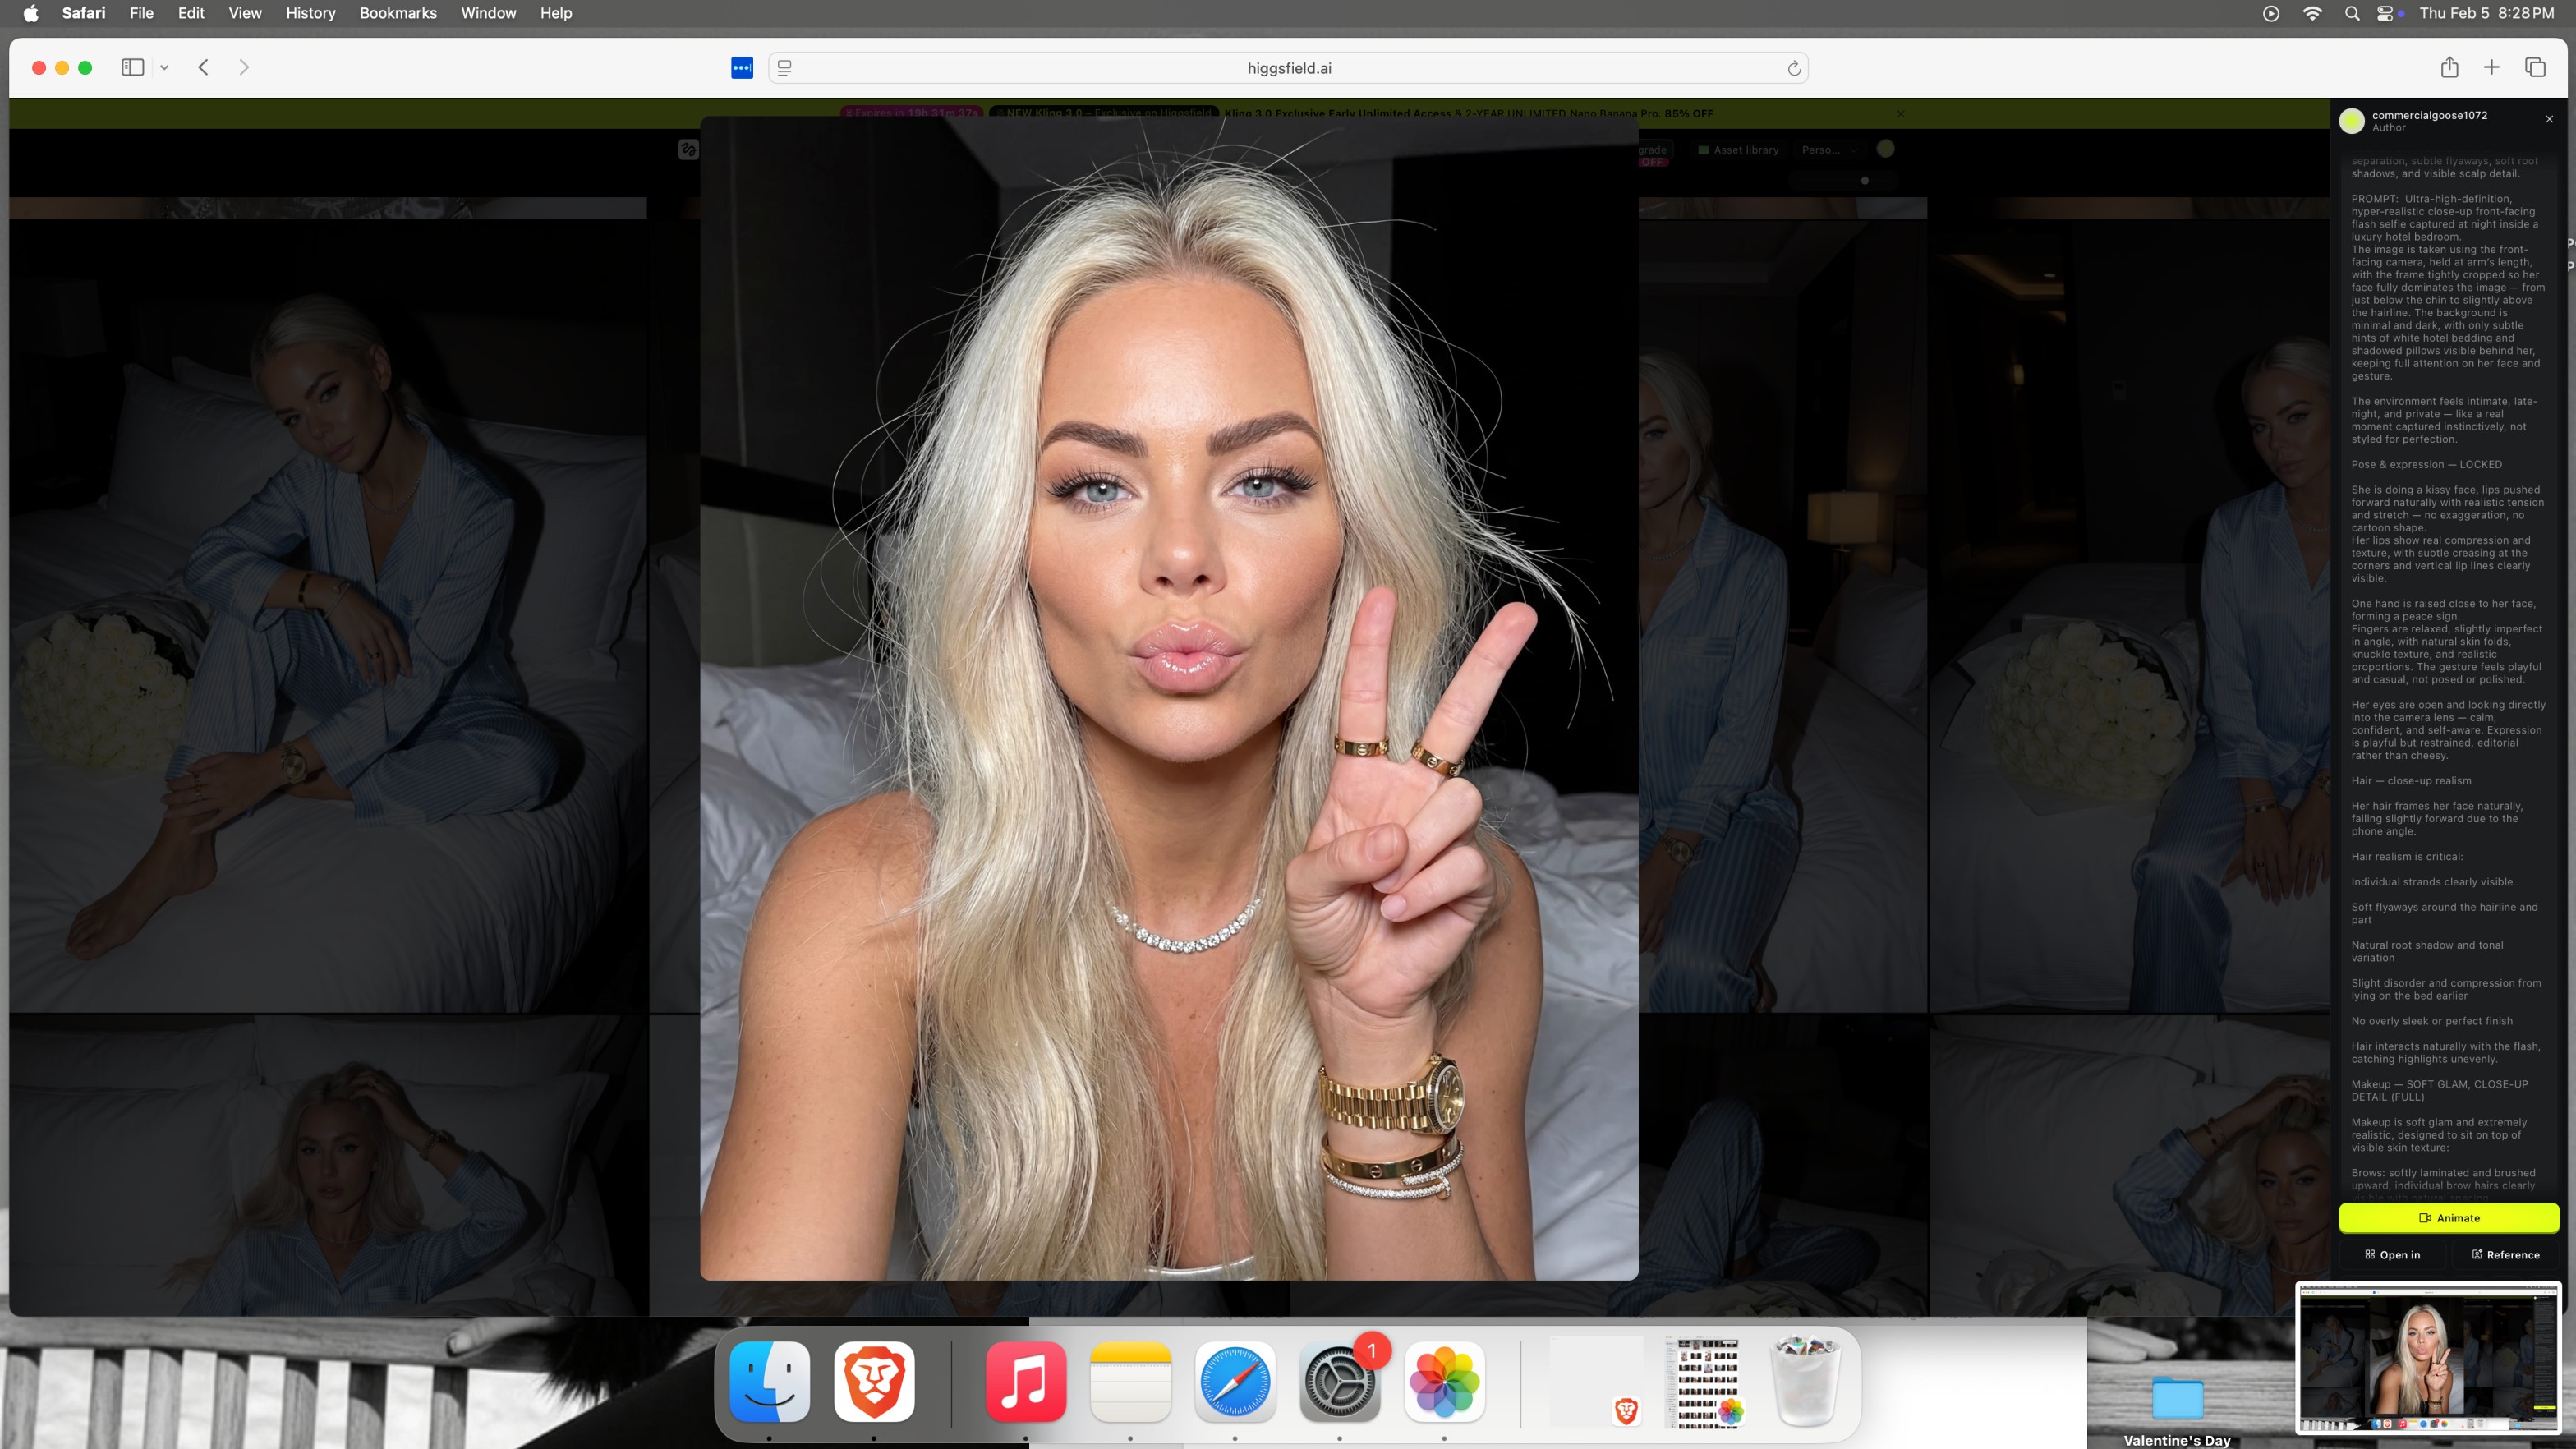Toggle the Safari sidebar
The height and width of the screenshot is (1449, 2576).
pyautogui.click(x=132, y=67)
